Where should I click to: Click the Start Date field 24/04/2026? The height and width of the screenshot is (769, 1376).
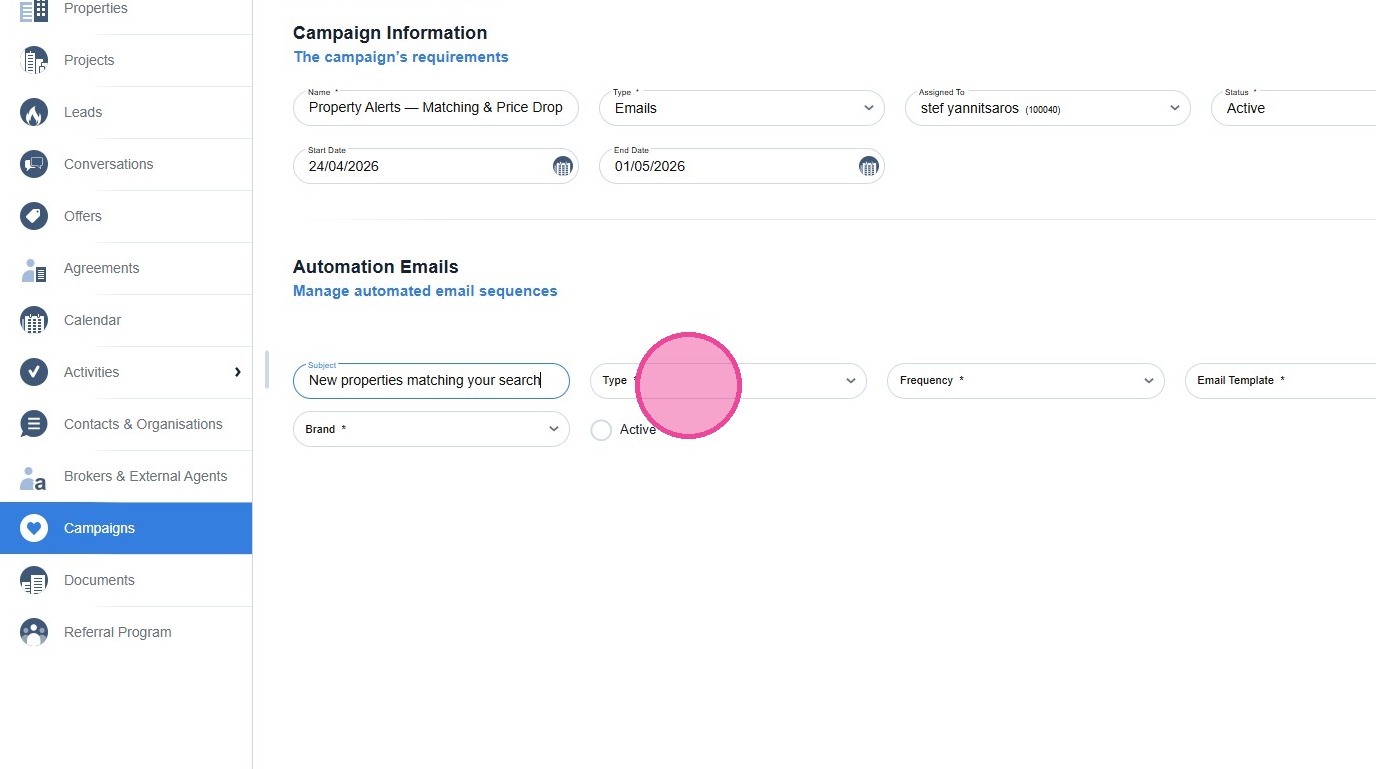(436, 166)
